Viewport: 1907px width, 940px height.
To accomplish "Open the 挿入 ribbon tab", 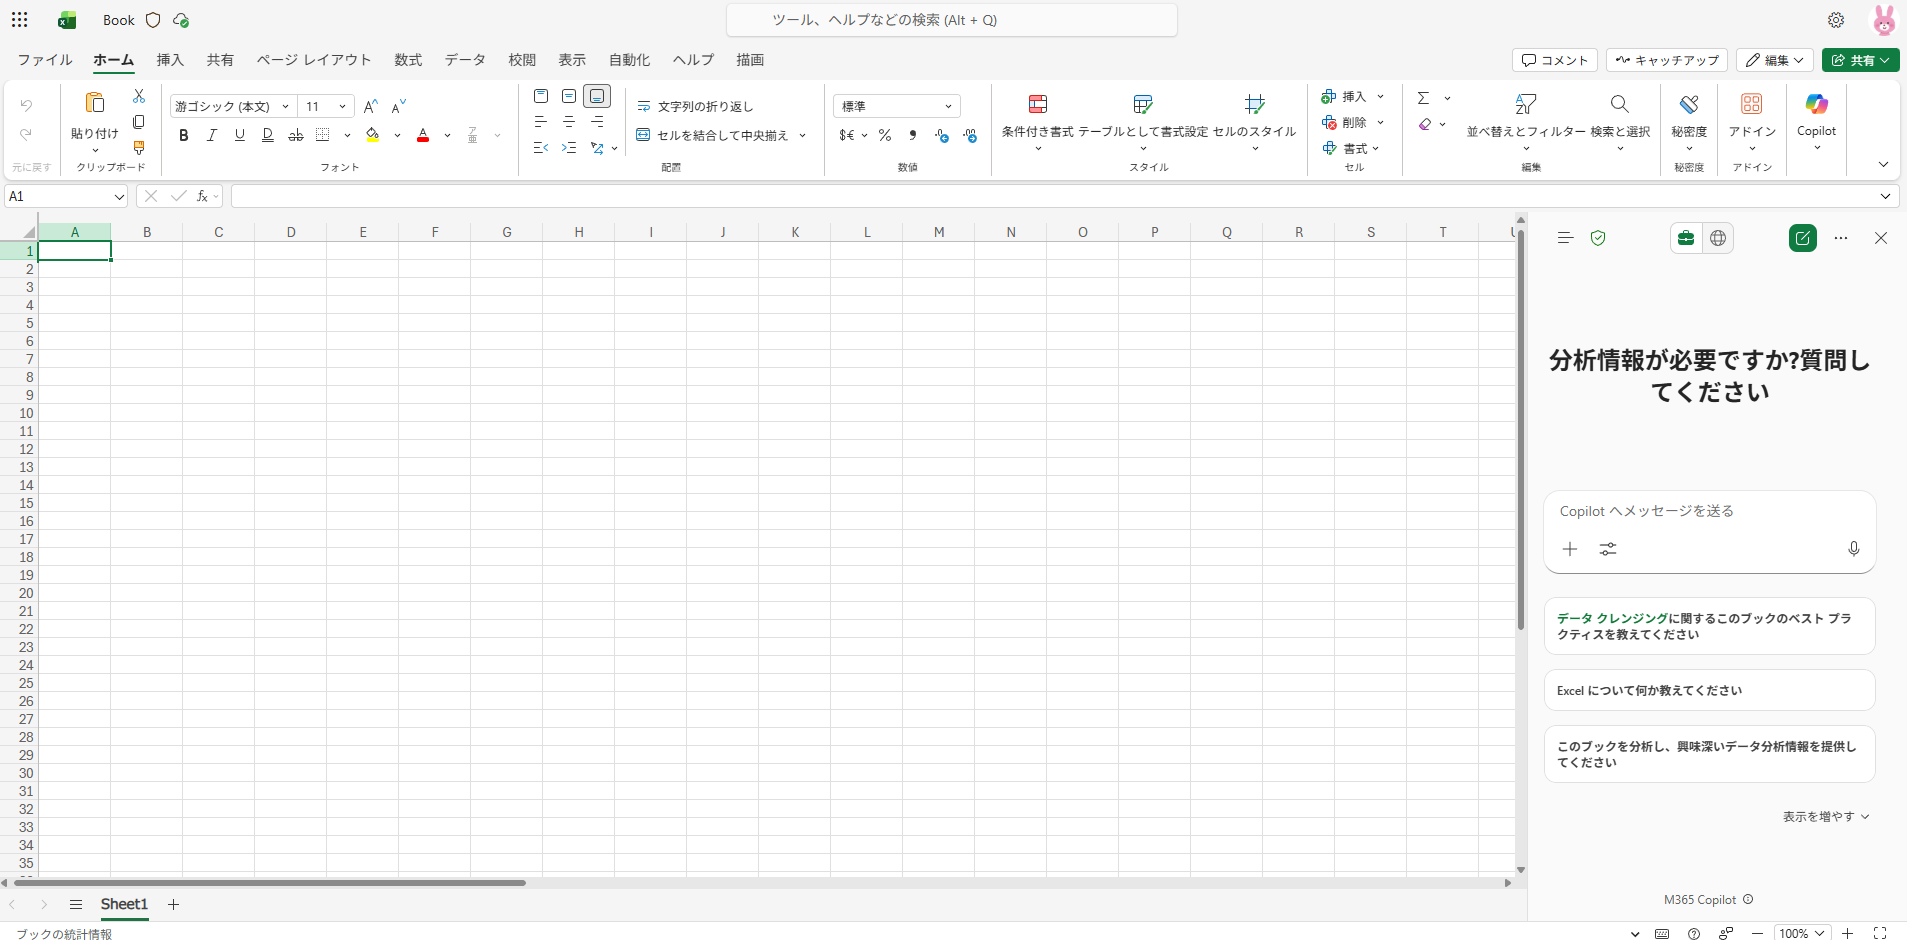I will click(x=170, y=60).
